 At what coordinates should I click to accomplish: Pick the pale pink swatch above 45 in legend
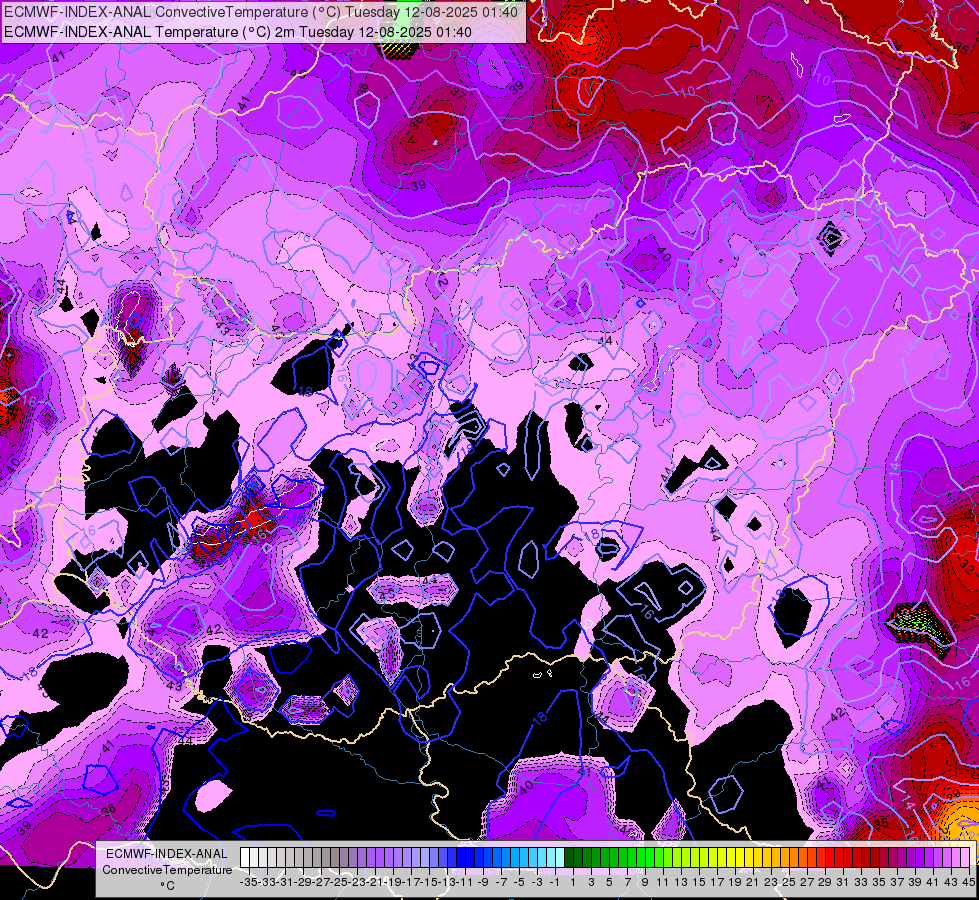coord(965,857)
